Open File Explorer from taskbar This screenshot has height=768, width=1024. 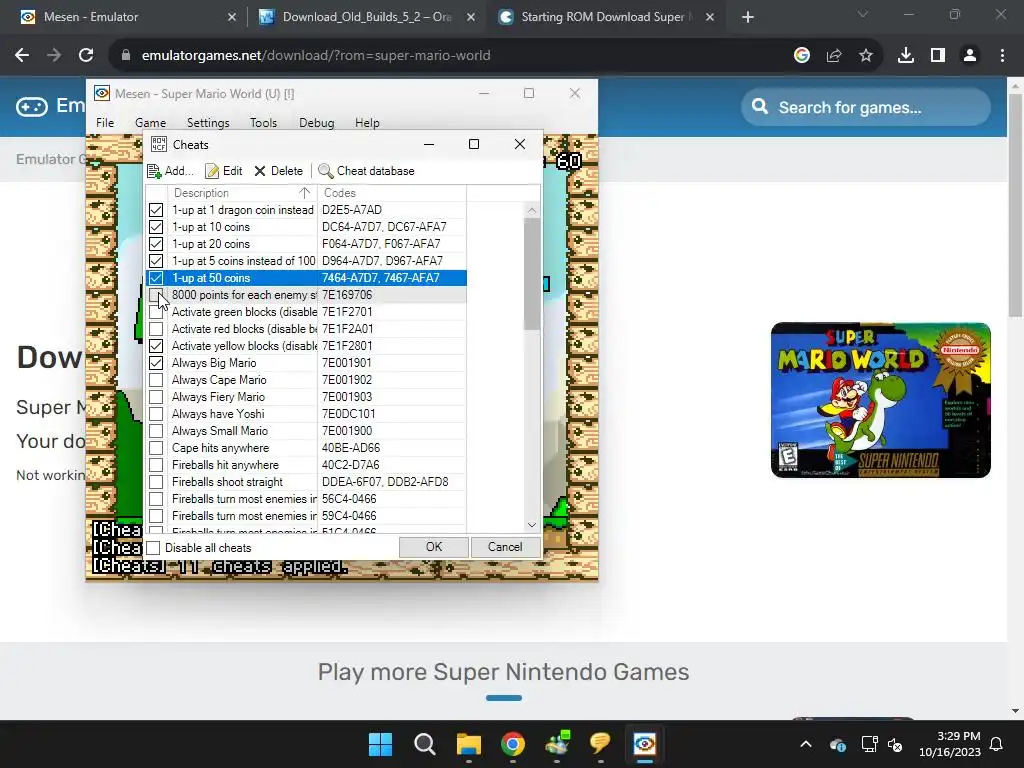tap(469, 744)
